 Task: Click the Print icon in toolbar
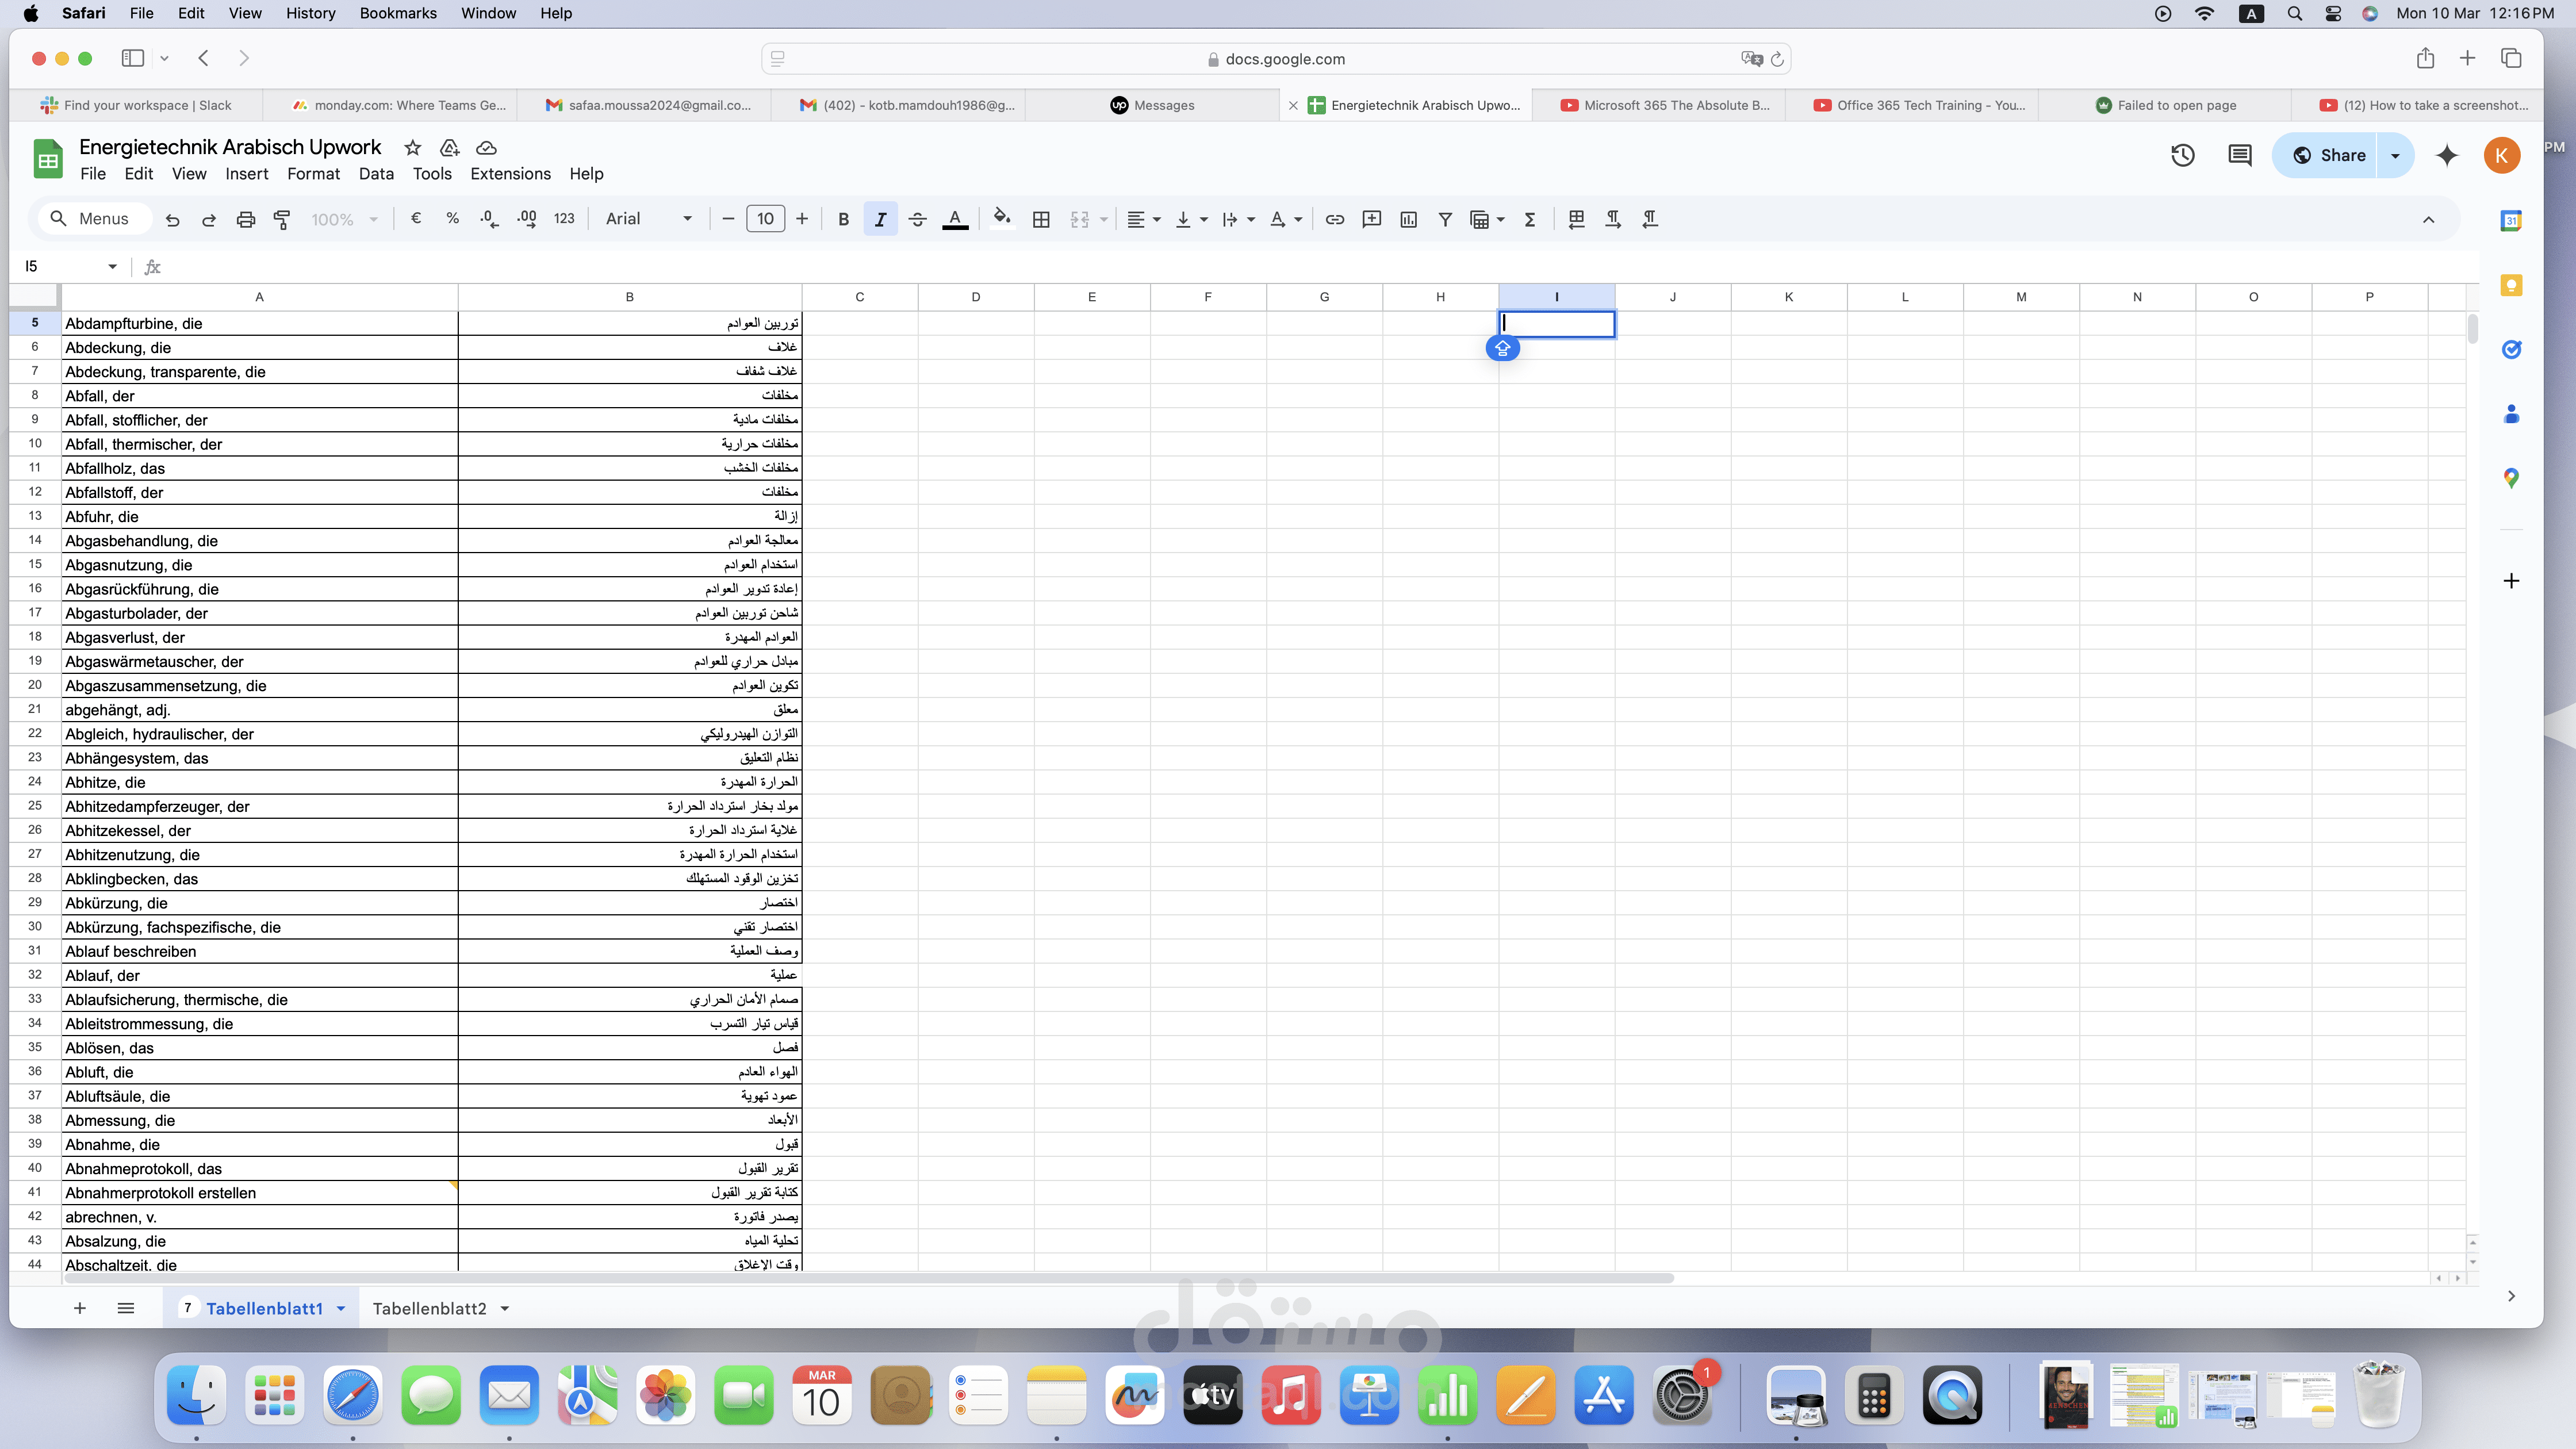[245, 219]
